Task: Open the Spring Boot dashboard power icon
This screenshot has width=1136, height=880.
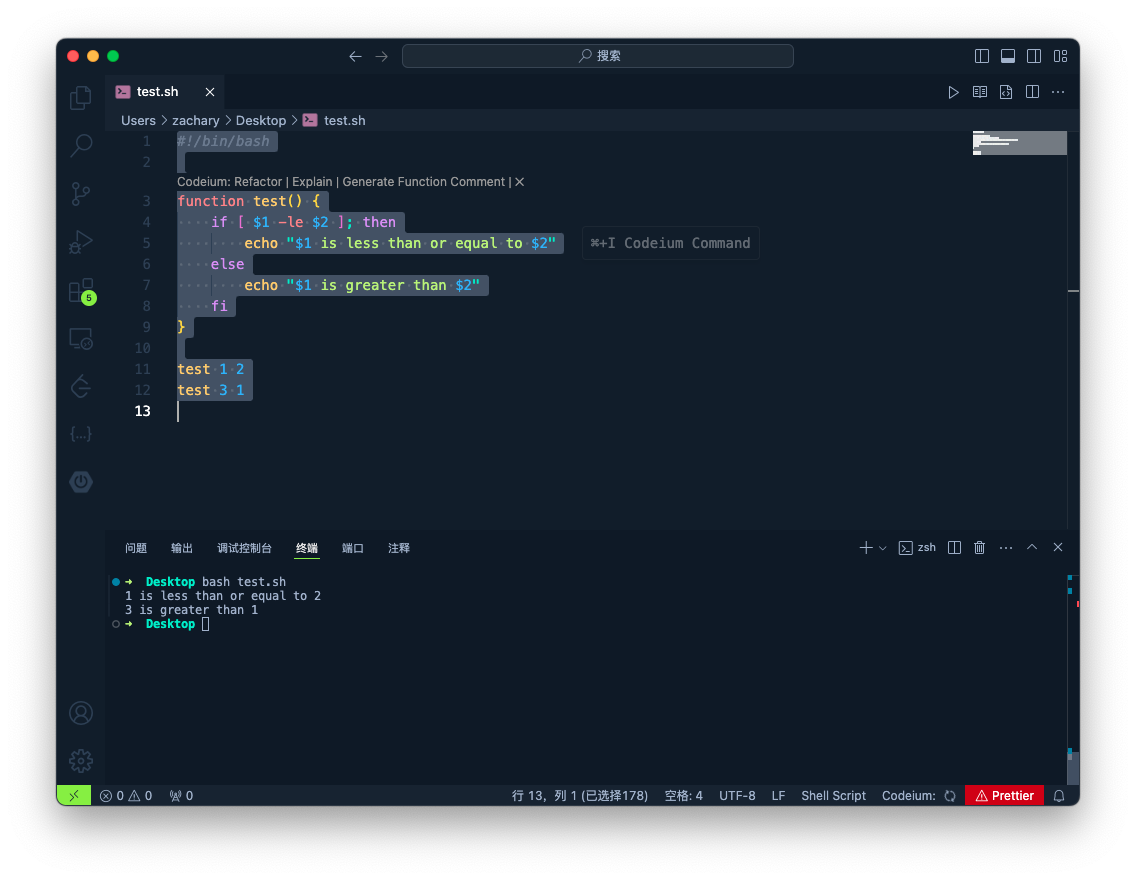Action: tap(80, 482)
